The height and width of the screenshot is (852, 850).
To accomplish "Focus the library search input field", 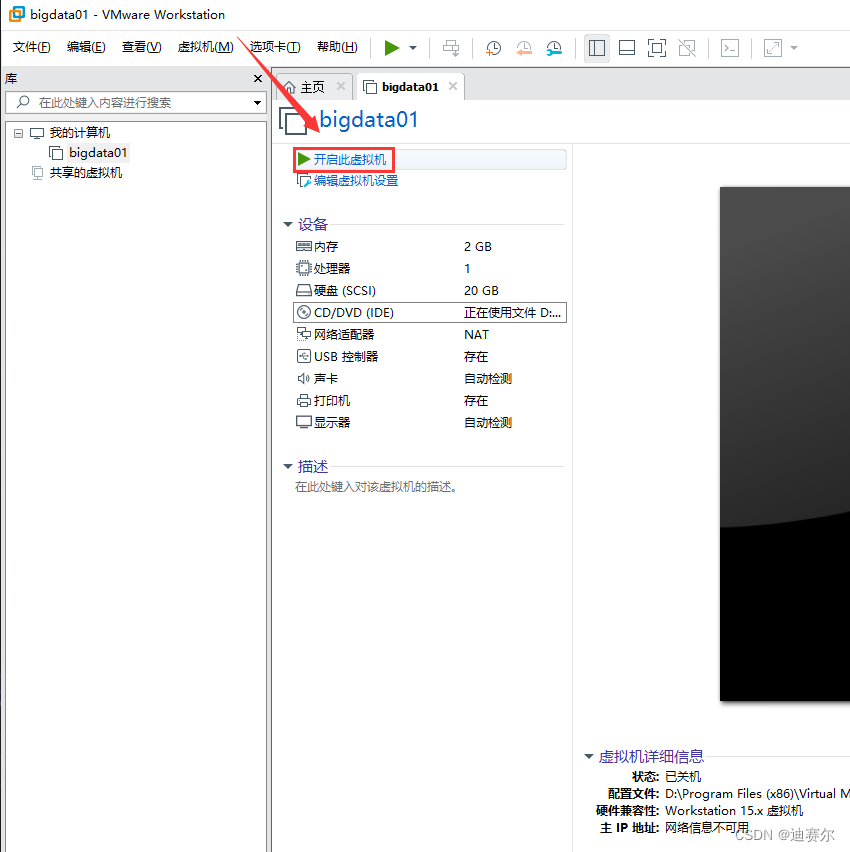I will pos(136,103).
